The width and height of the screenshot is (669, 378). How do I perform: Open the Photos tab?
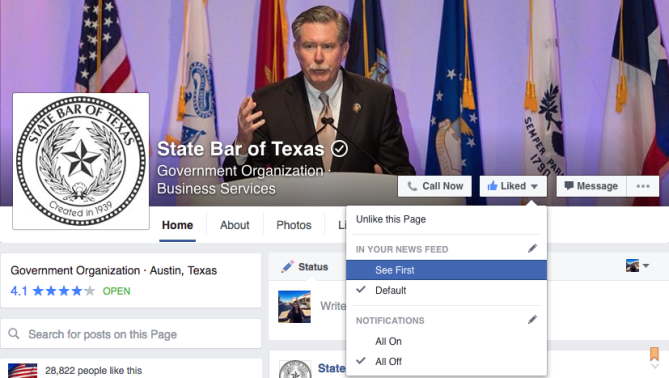(x=294, y=225)
